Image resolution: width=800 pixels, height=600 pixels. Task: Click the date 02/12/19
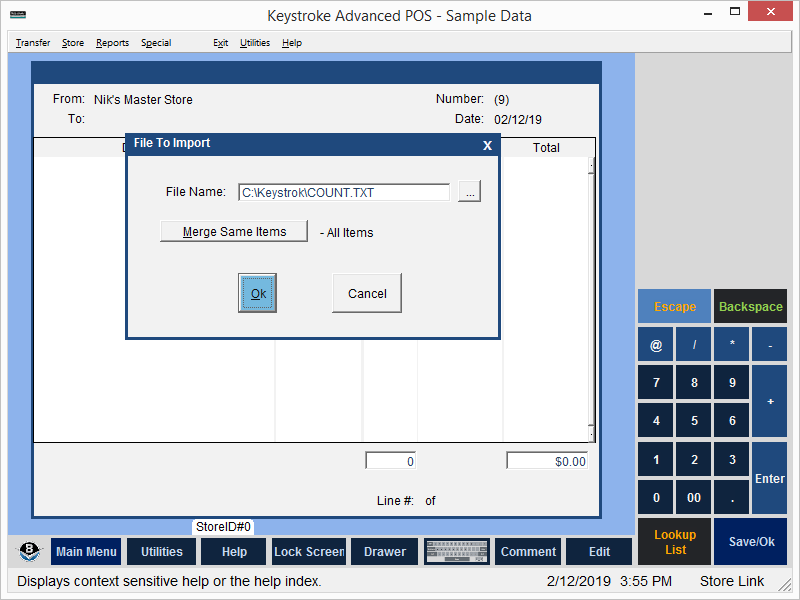tap(518, 119)
